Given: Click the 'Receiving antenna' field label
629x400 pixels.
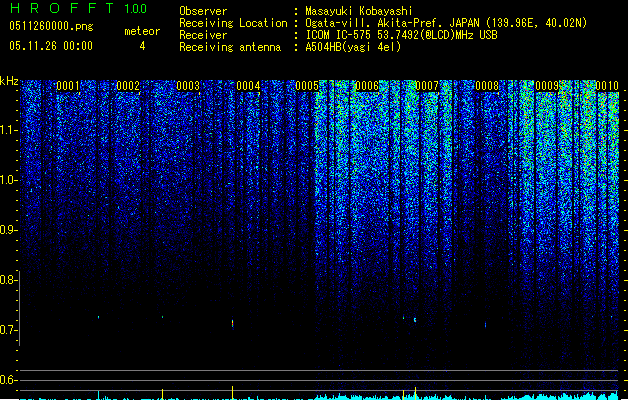Looking at the screenshot, I should tap(230, 47).
